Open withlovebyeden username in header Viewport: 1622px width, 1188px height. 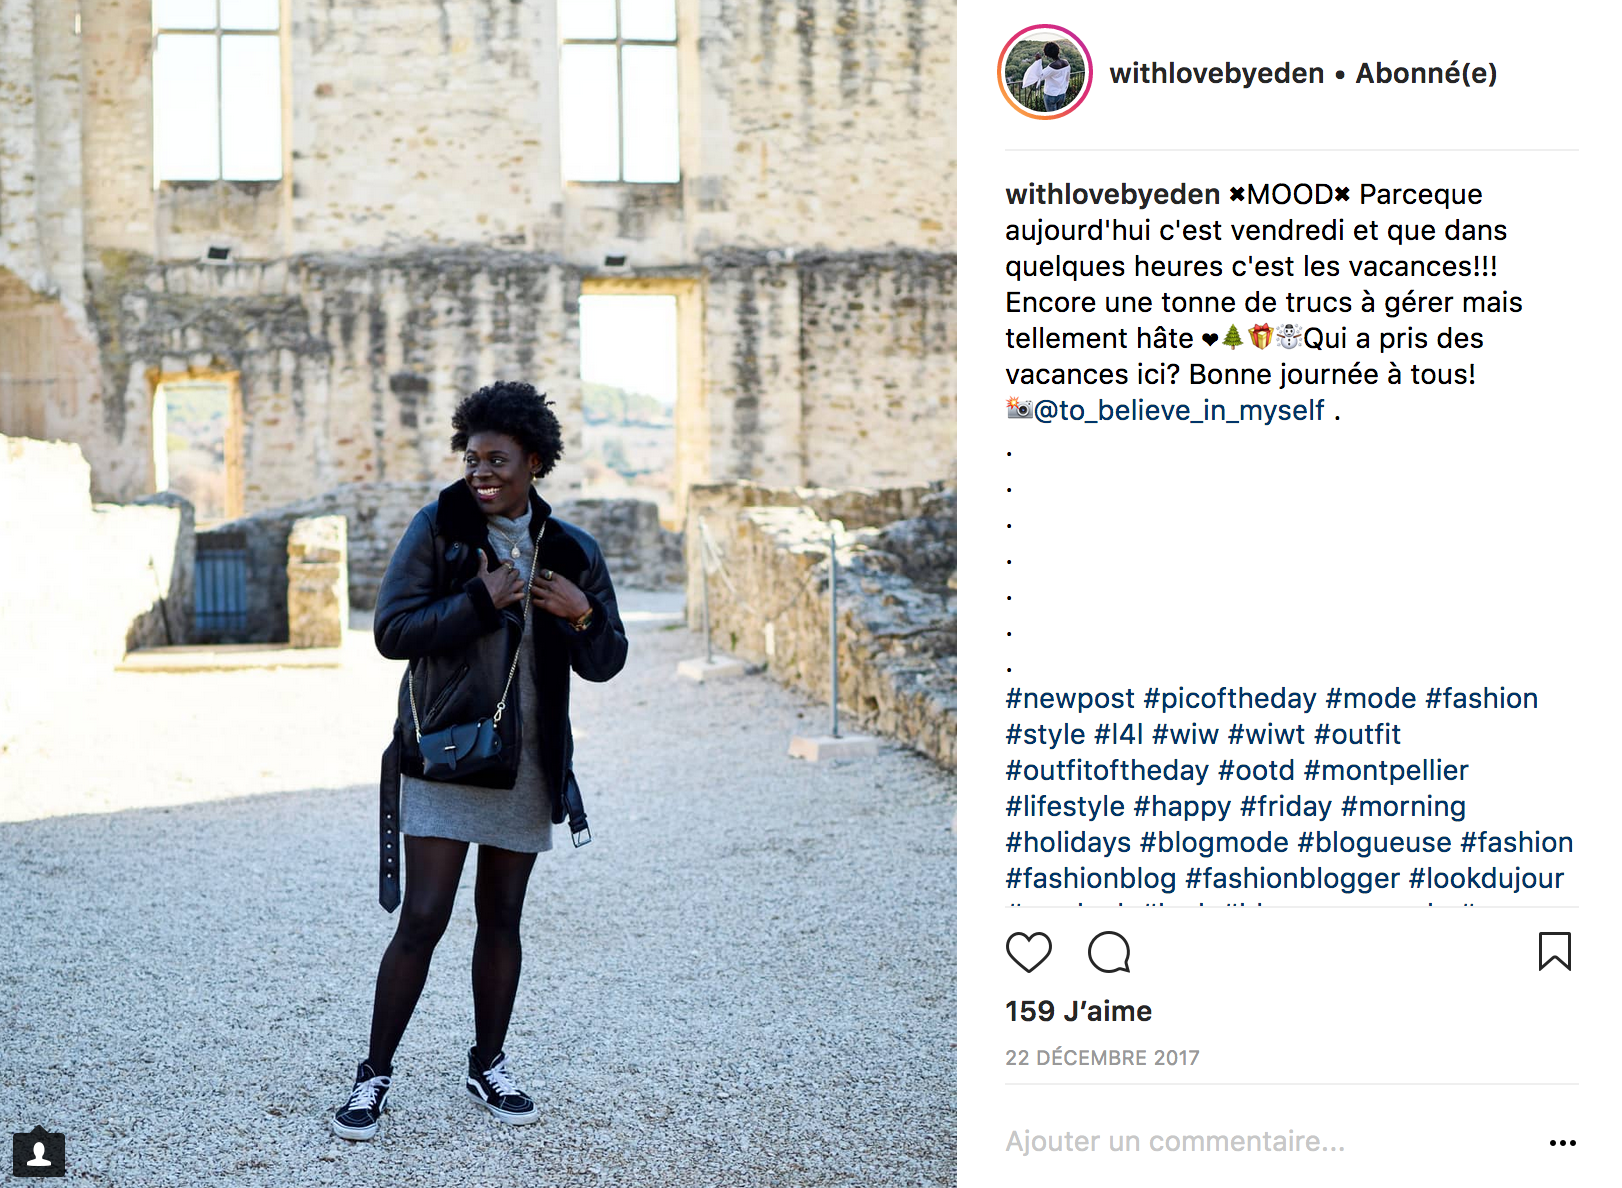coord(1216,73)
